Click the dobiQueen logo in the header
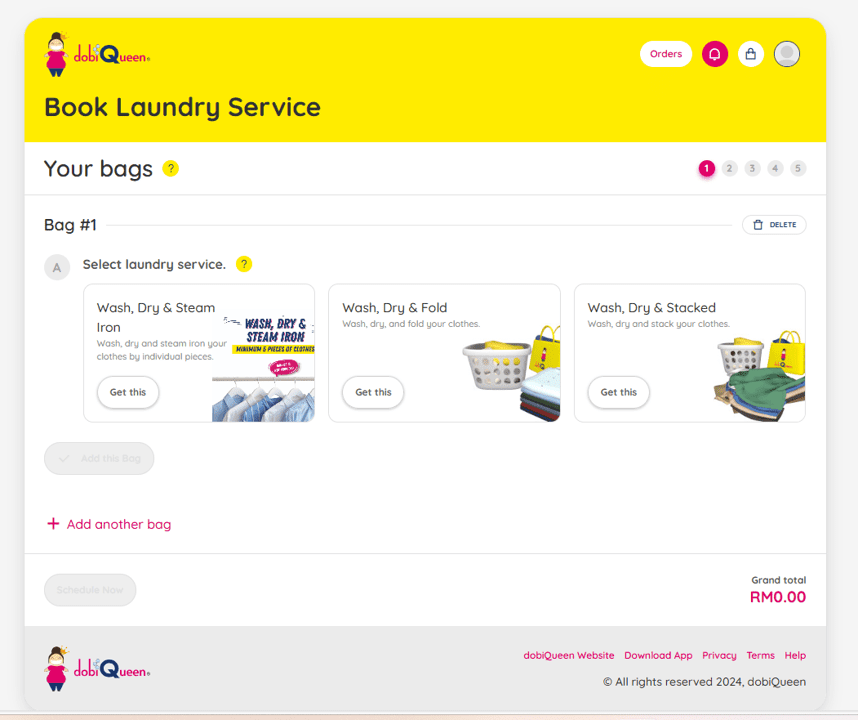The height and width of the screenshot is (720, 858). (97, 55)
